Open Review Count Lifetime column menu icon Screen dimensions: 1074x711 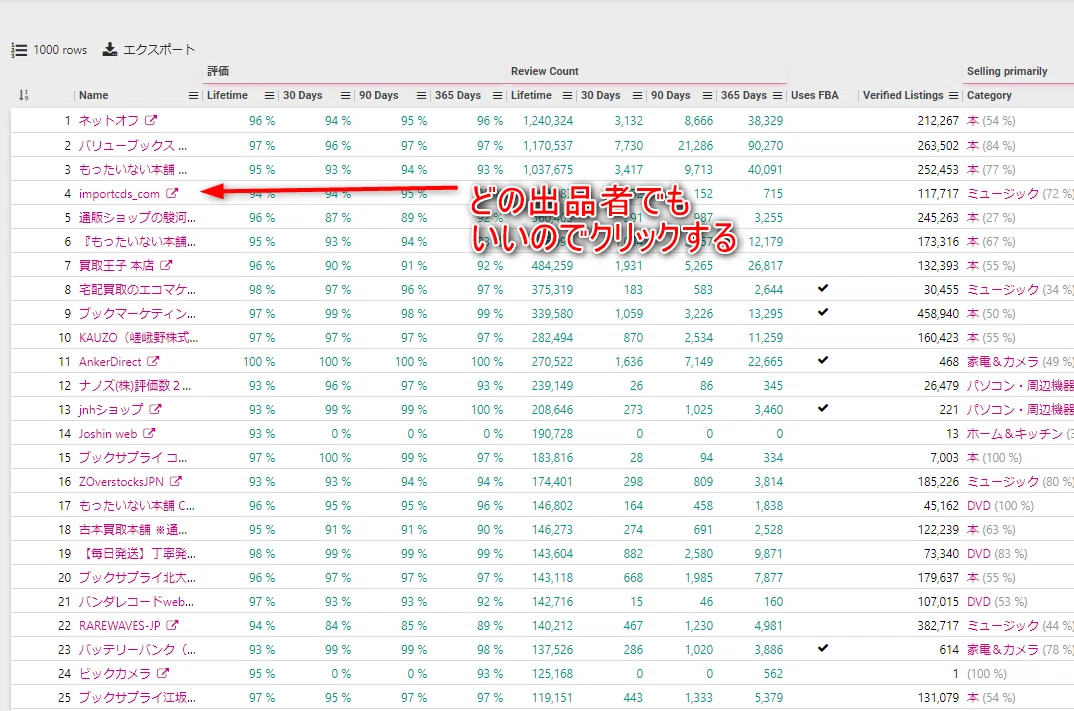568,95
